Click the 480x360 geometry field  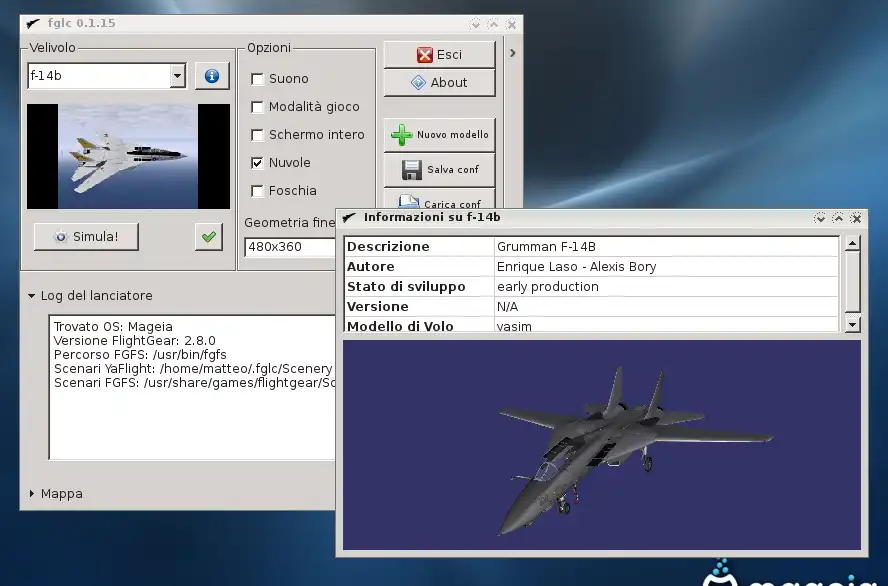[290, 247]
